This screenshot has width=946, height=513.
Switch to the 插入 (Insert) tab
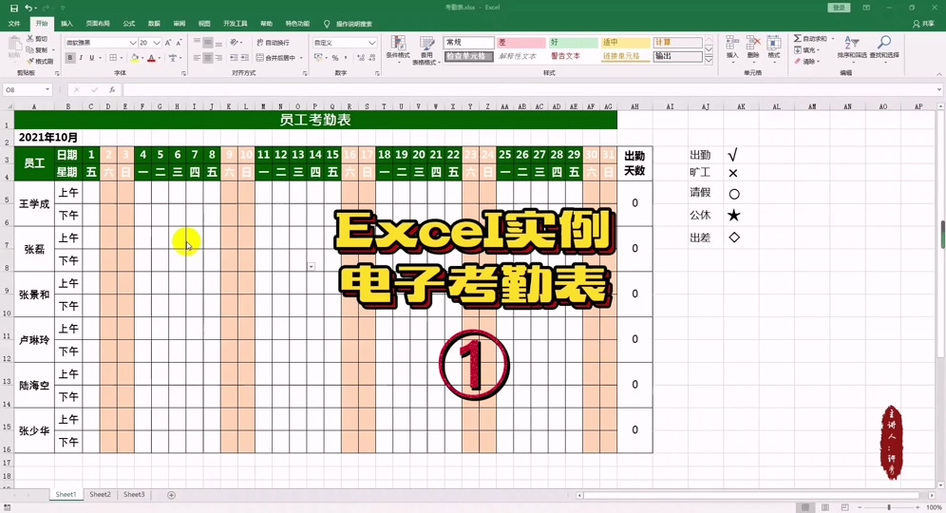[x=66, y=24]
